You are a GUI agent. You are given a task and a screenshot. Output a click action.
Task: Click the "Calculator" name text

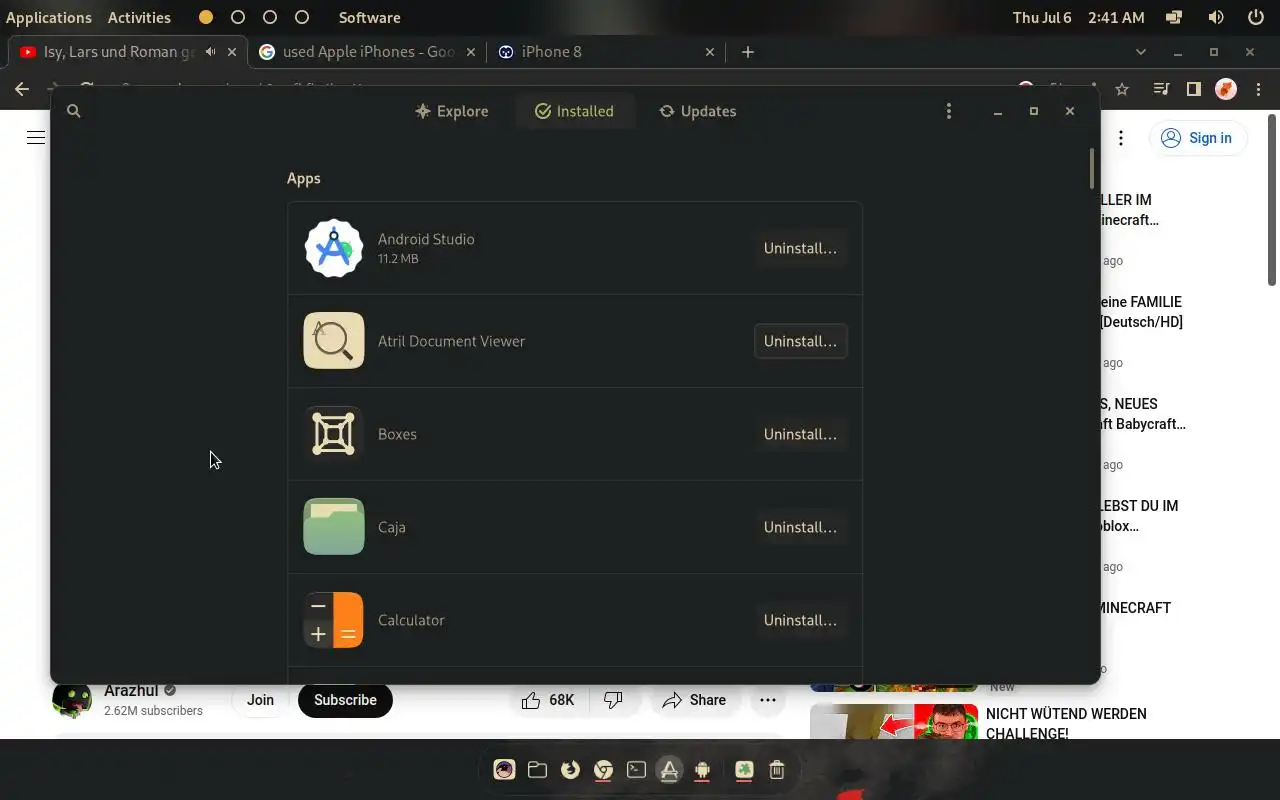pos(411,620)
